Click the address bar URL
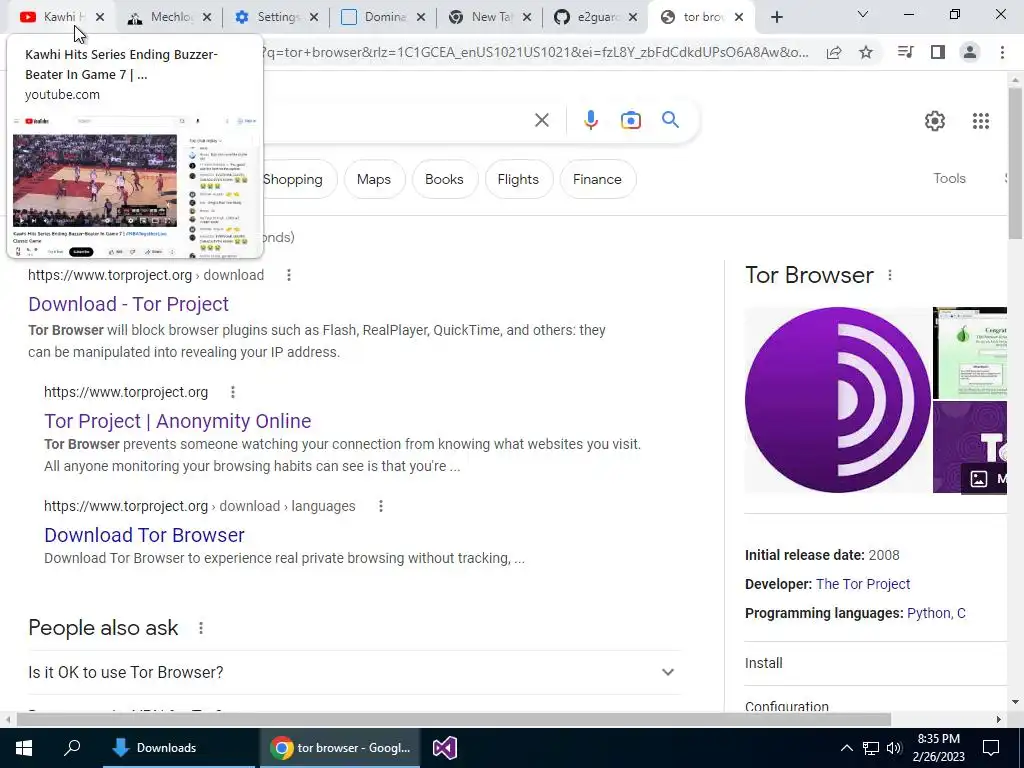Screen dimensions: 1024x768 point(534,53)
